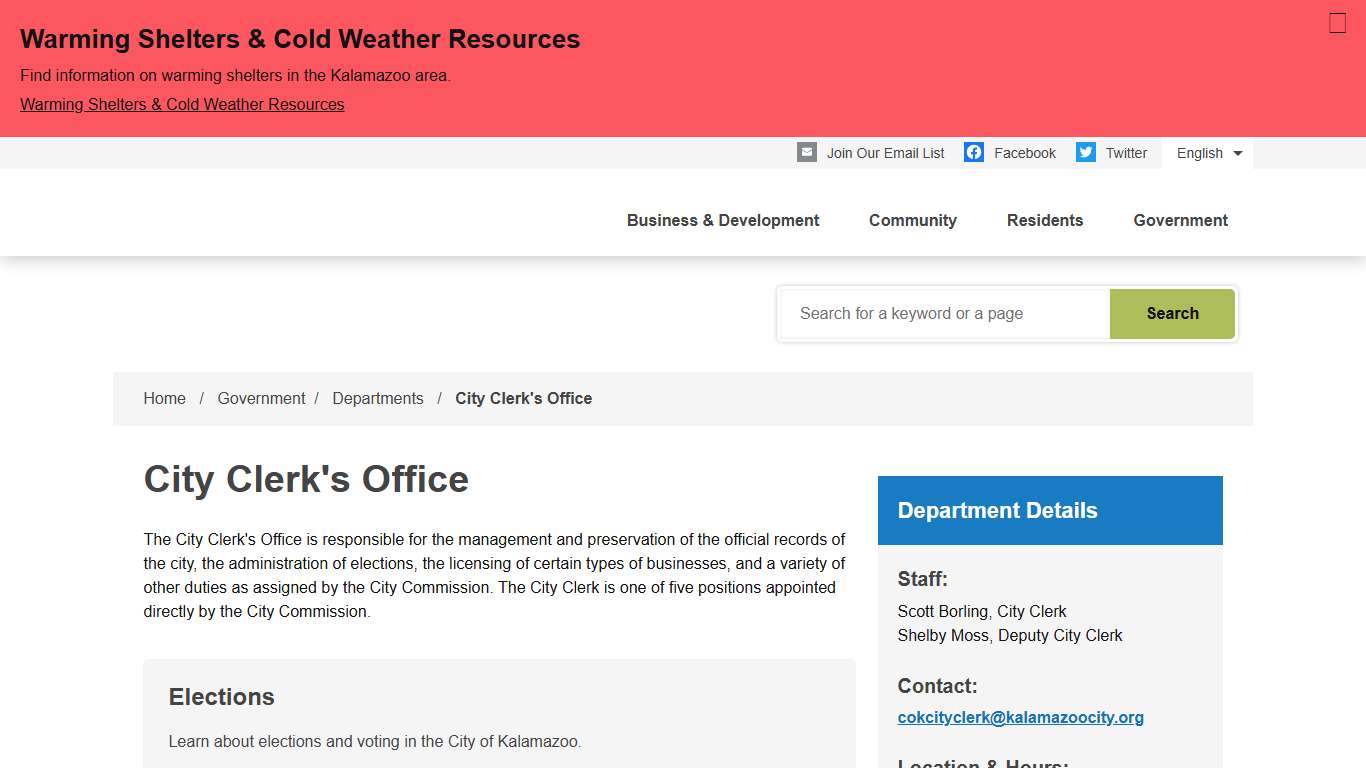
Task: Go to Home in the breadcrumb
Action: click(x=164, y=398)
